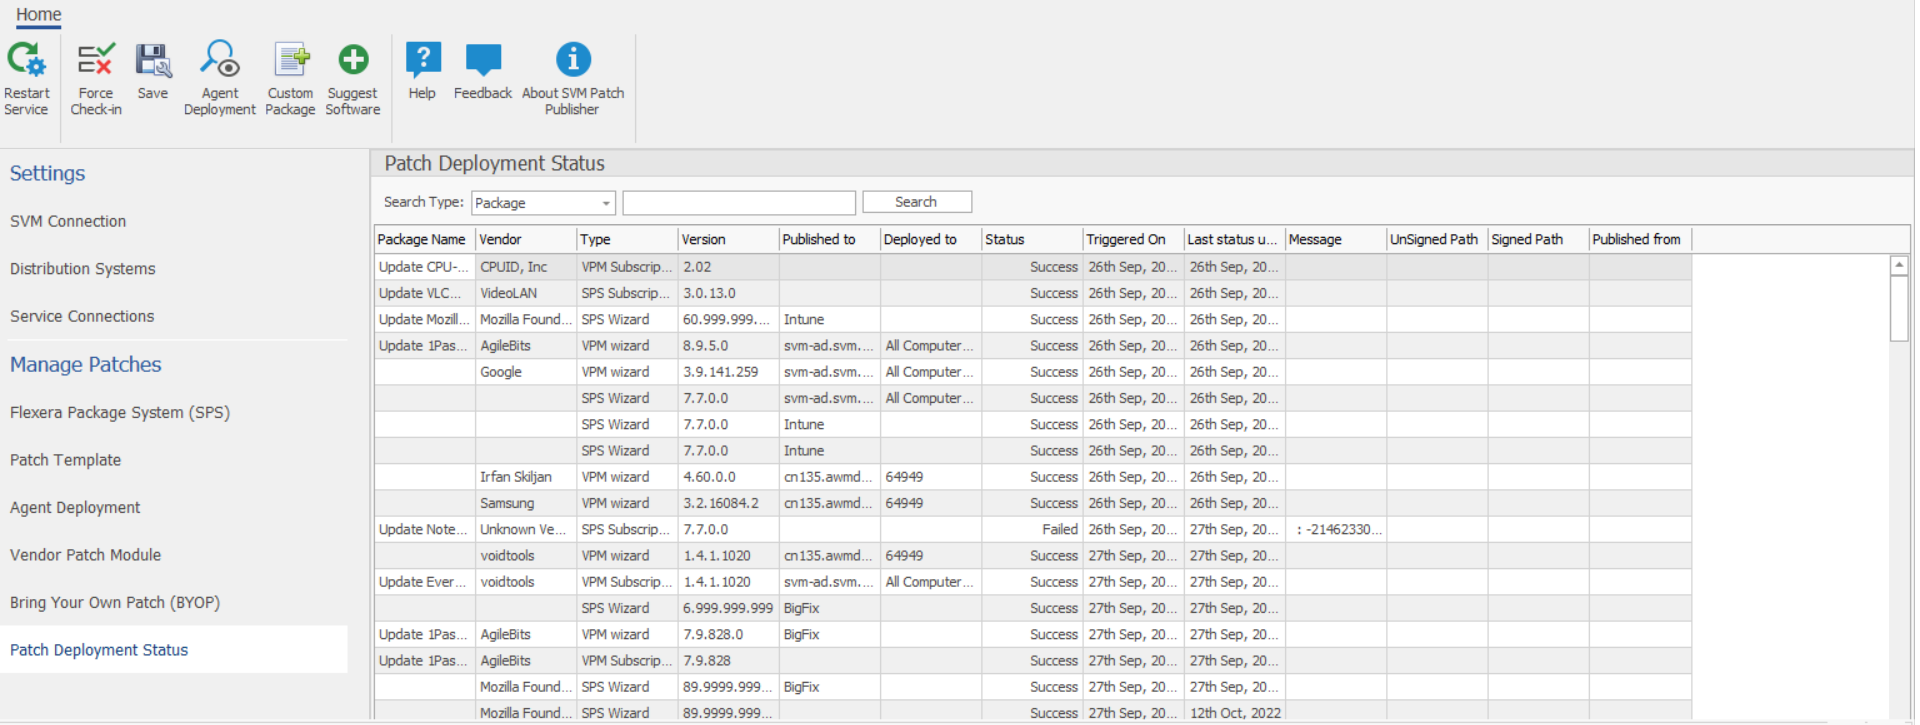
Task: Select the 'Update Note...' row
Action: pos(1033,529)
